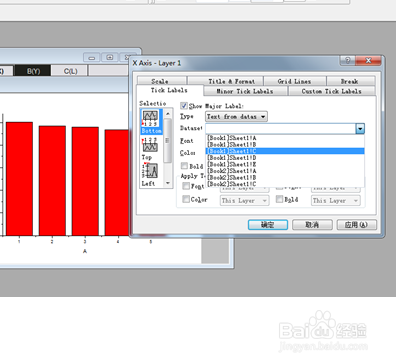Close the X Axis - Layer 1 dialog
396x364 pixels.
(368, 60)
